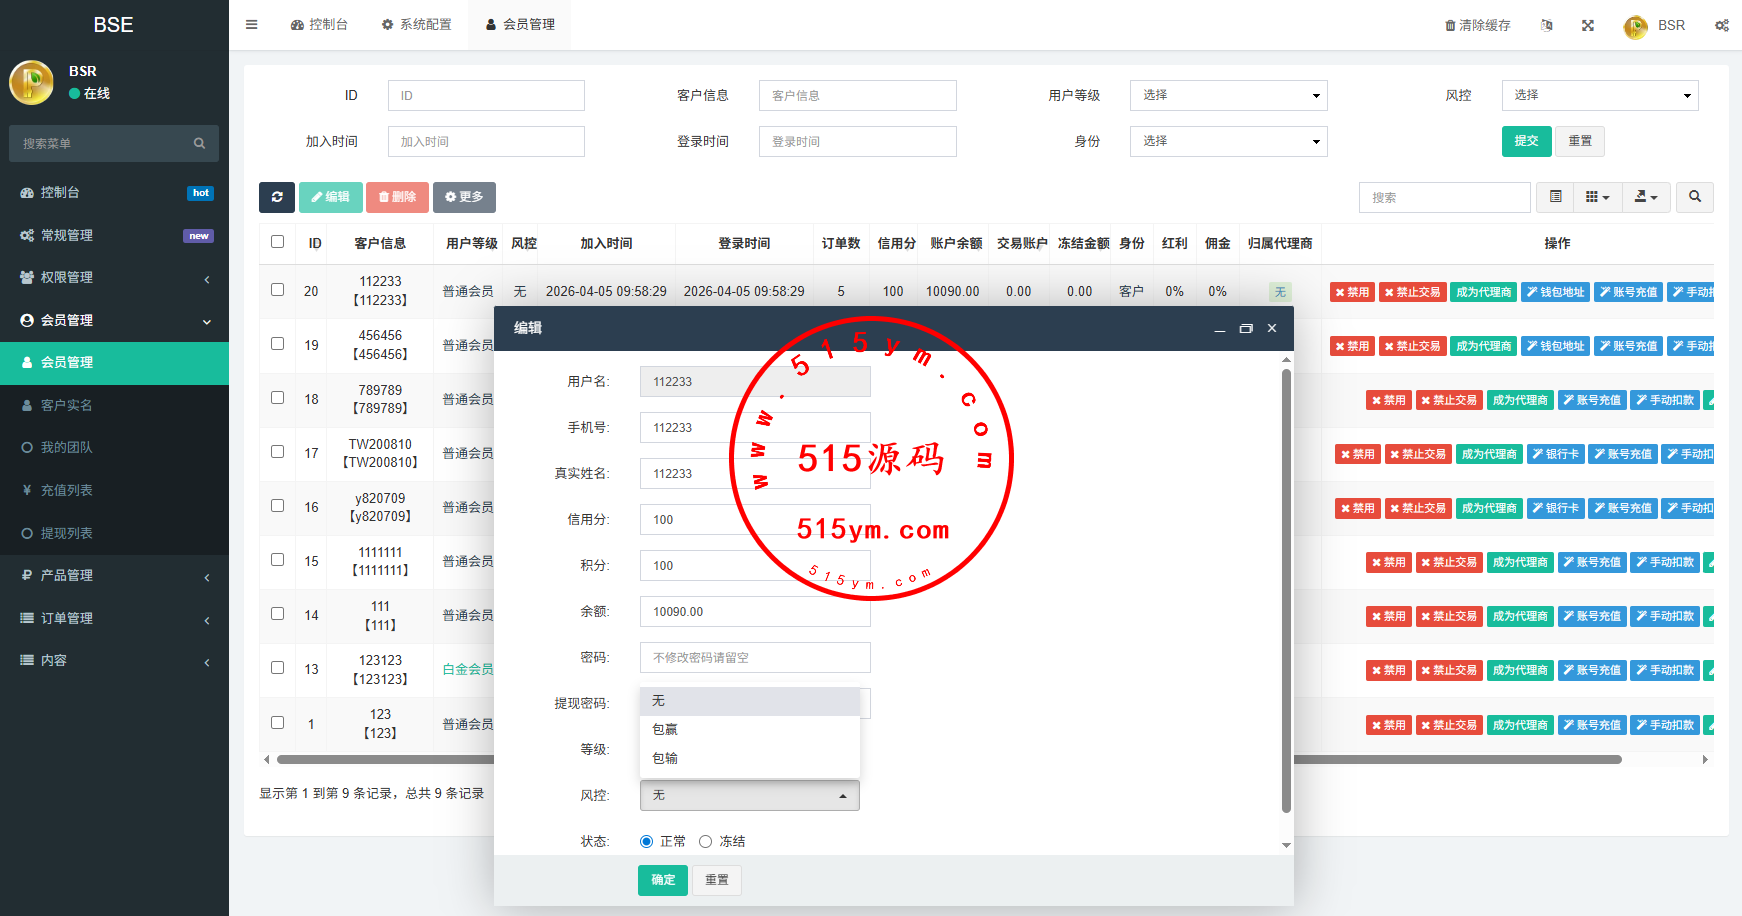
Task: Open the column display grid icon
Action: (x=1597, y=197)
